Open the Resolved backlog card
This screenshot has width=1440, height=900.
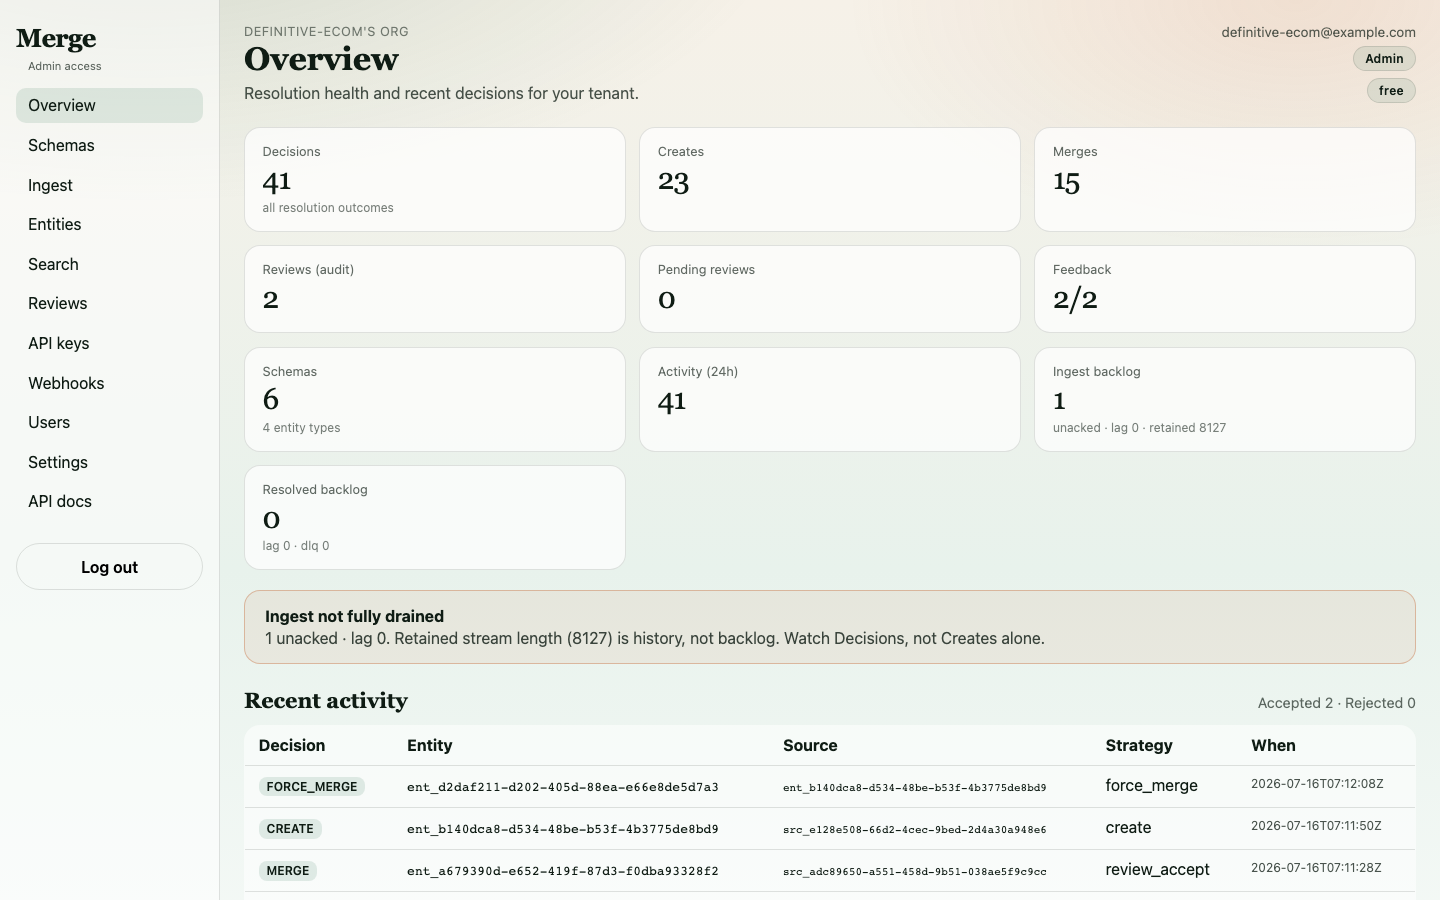(x=435, y=517)
